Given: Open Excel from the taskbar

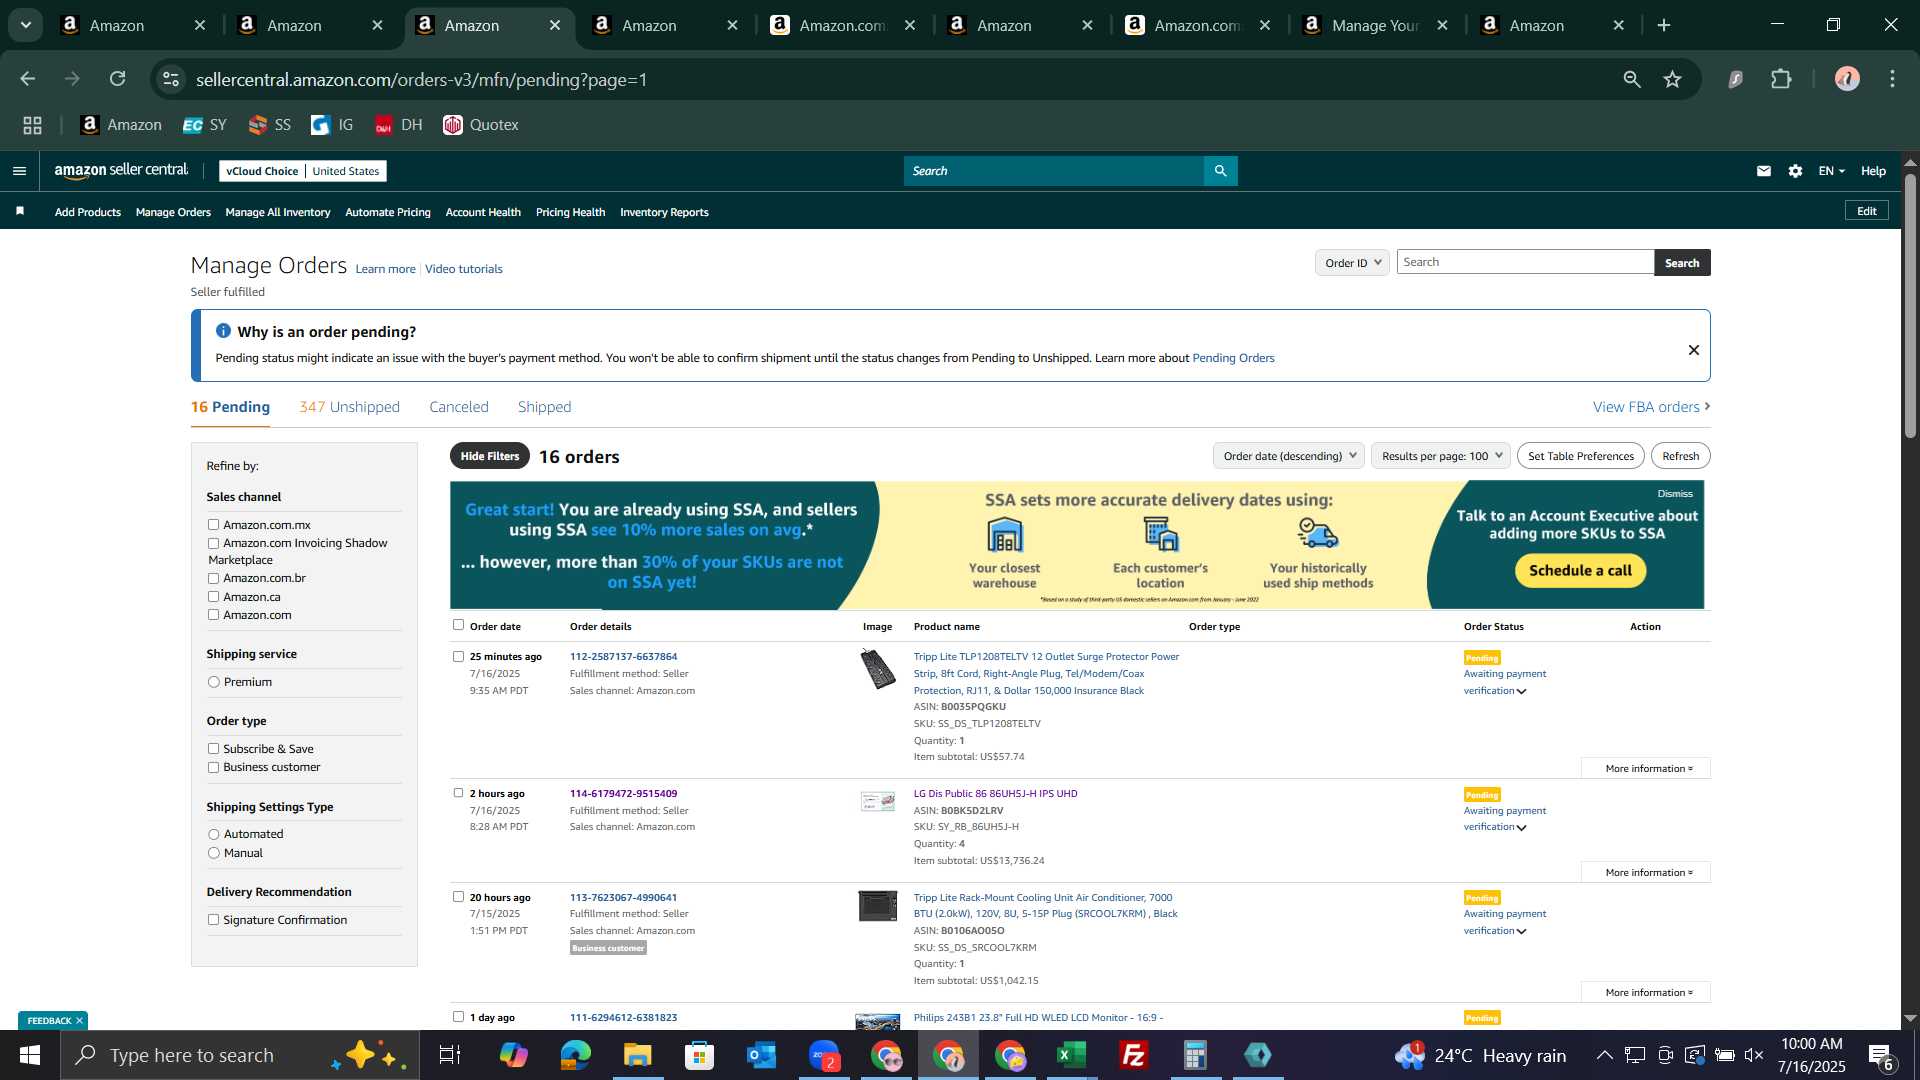Looking at the screenshot, I should 1072,1055.
